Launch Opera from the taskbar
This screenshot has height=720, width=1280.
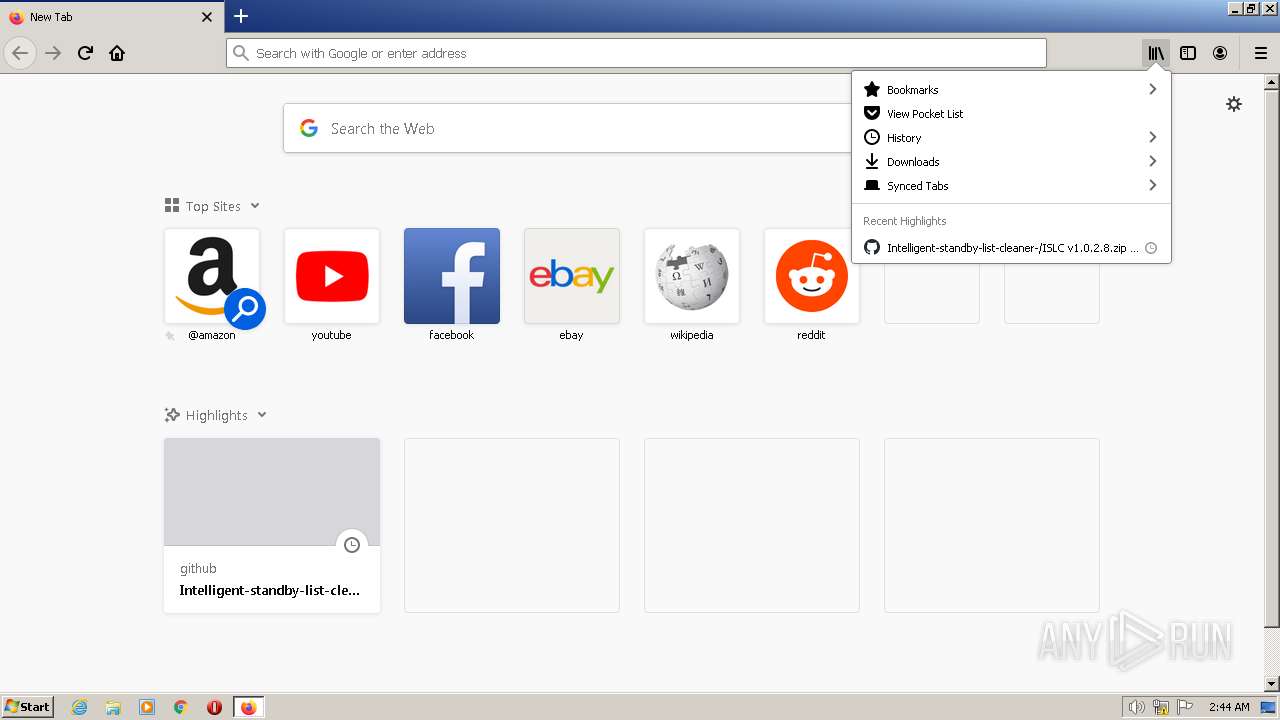214,707
